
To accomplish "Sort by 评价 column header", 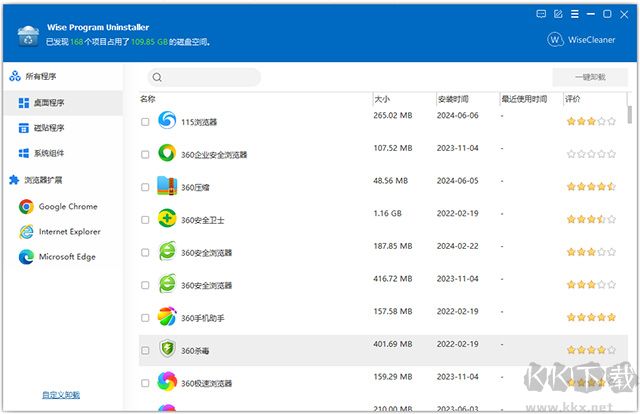I will pyautogui.click(x=572, y=99).
